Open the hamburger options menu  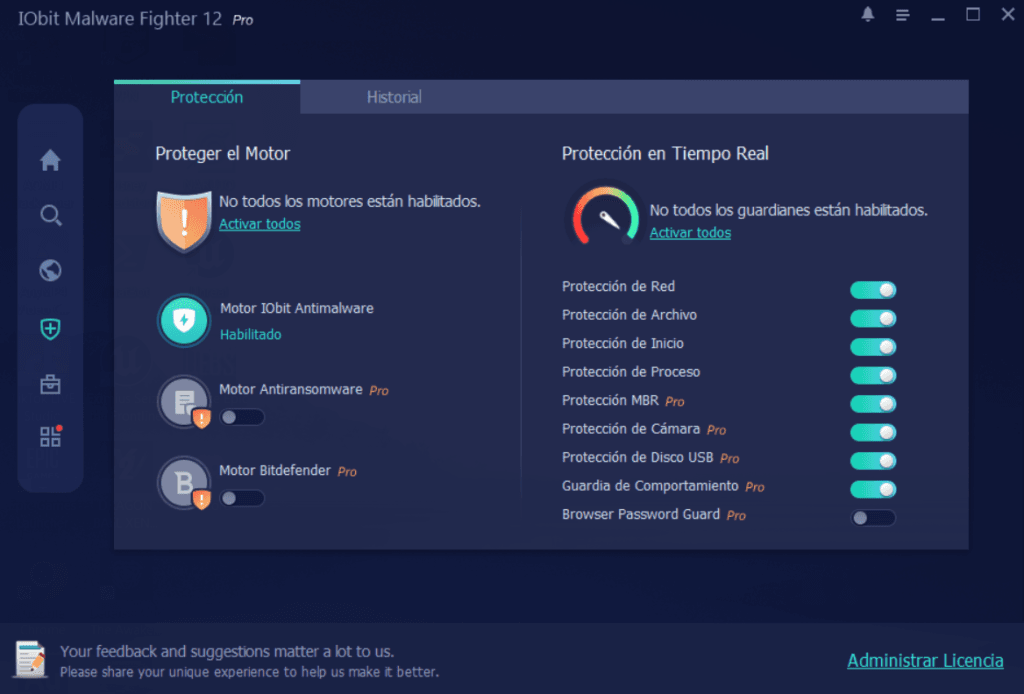point(903,15)
